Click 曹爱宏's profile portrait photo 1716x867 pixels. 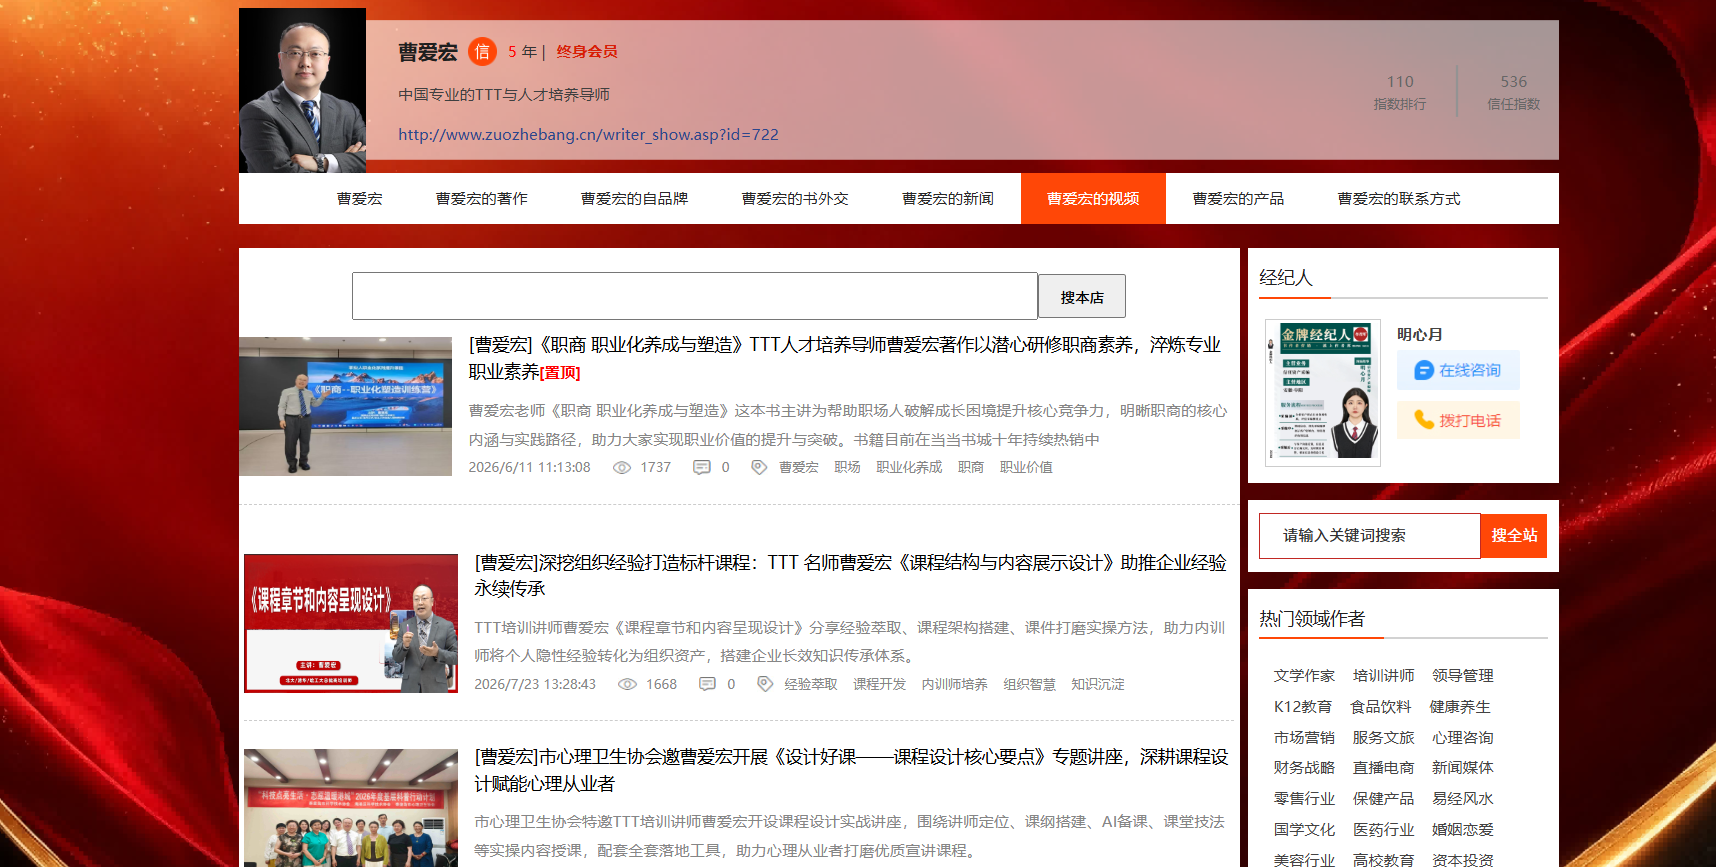(x=302, y=90)
